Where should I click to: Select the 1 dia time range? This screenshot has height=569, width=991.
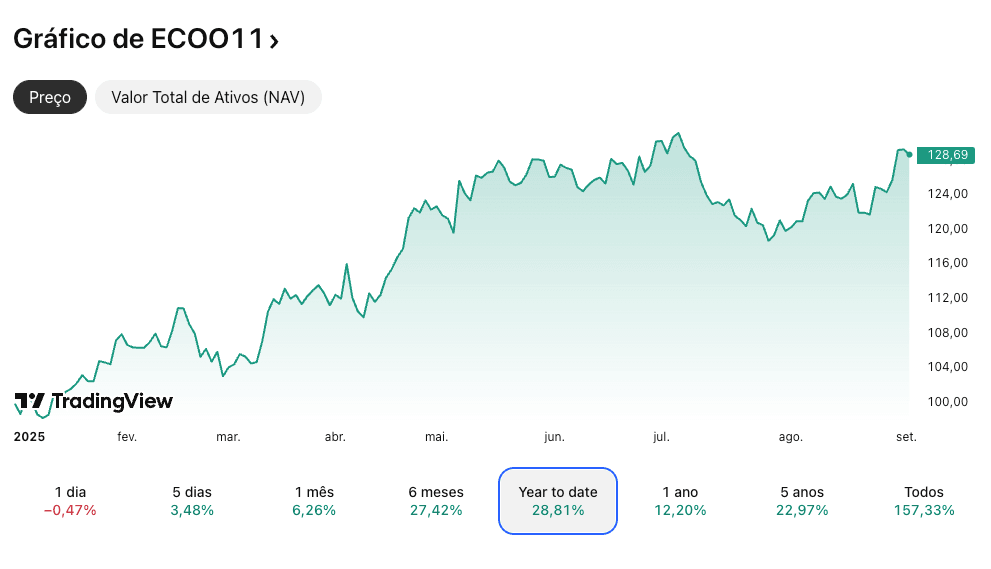coord(70,501)
